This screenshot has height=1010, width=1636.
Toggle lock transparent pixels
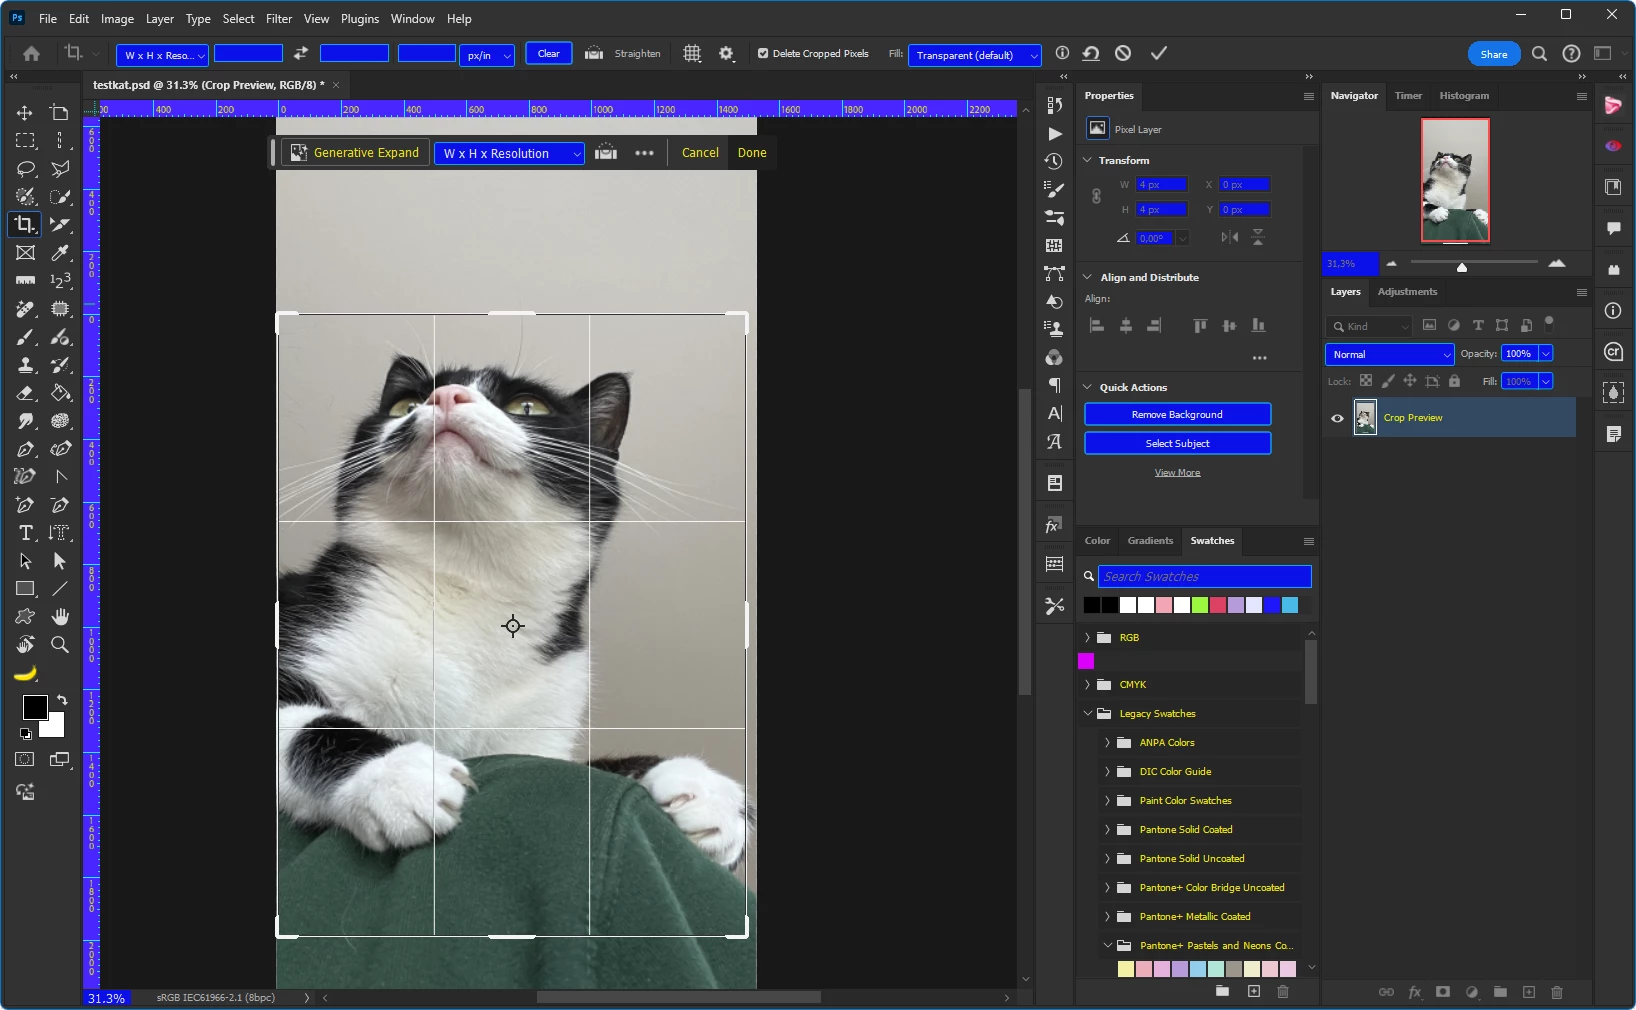[1366, 381]
